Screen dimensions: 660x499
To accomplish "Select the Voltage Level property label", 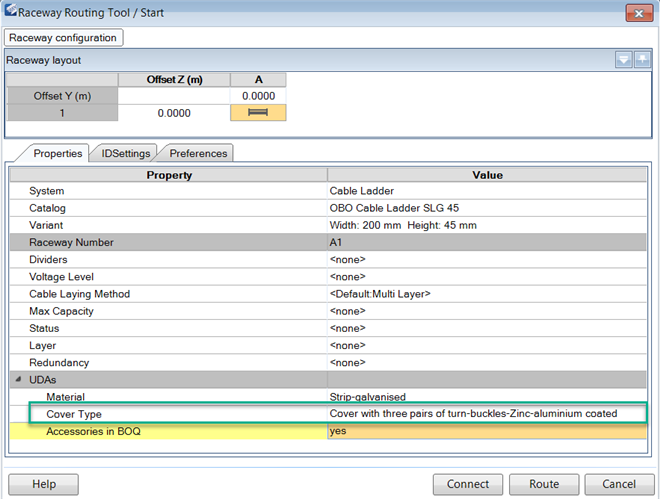I will click(61, 277).
